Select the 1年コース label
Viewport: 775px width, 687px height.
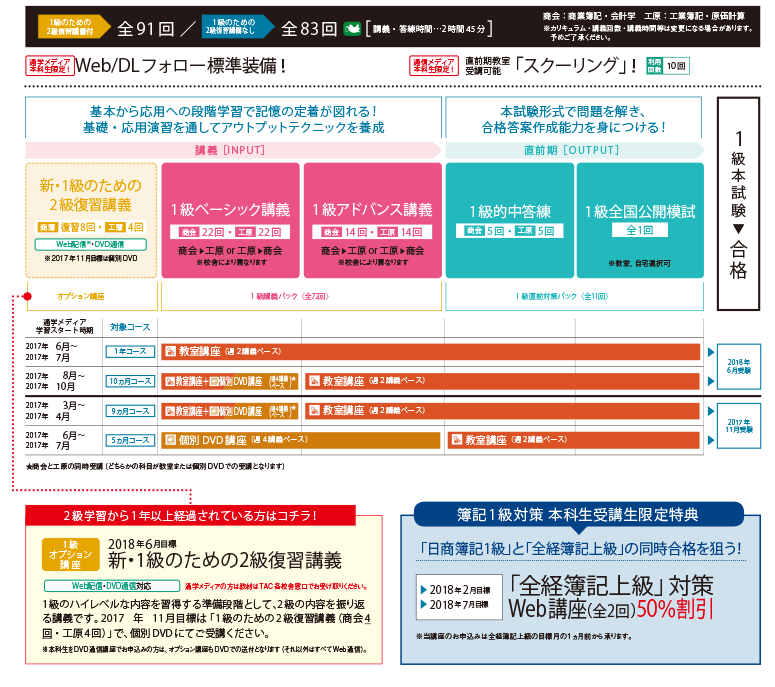pos(129,352)
